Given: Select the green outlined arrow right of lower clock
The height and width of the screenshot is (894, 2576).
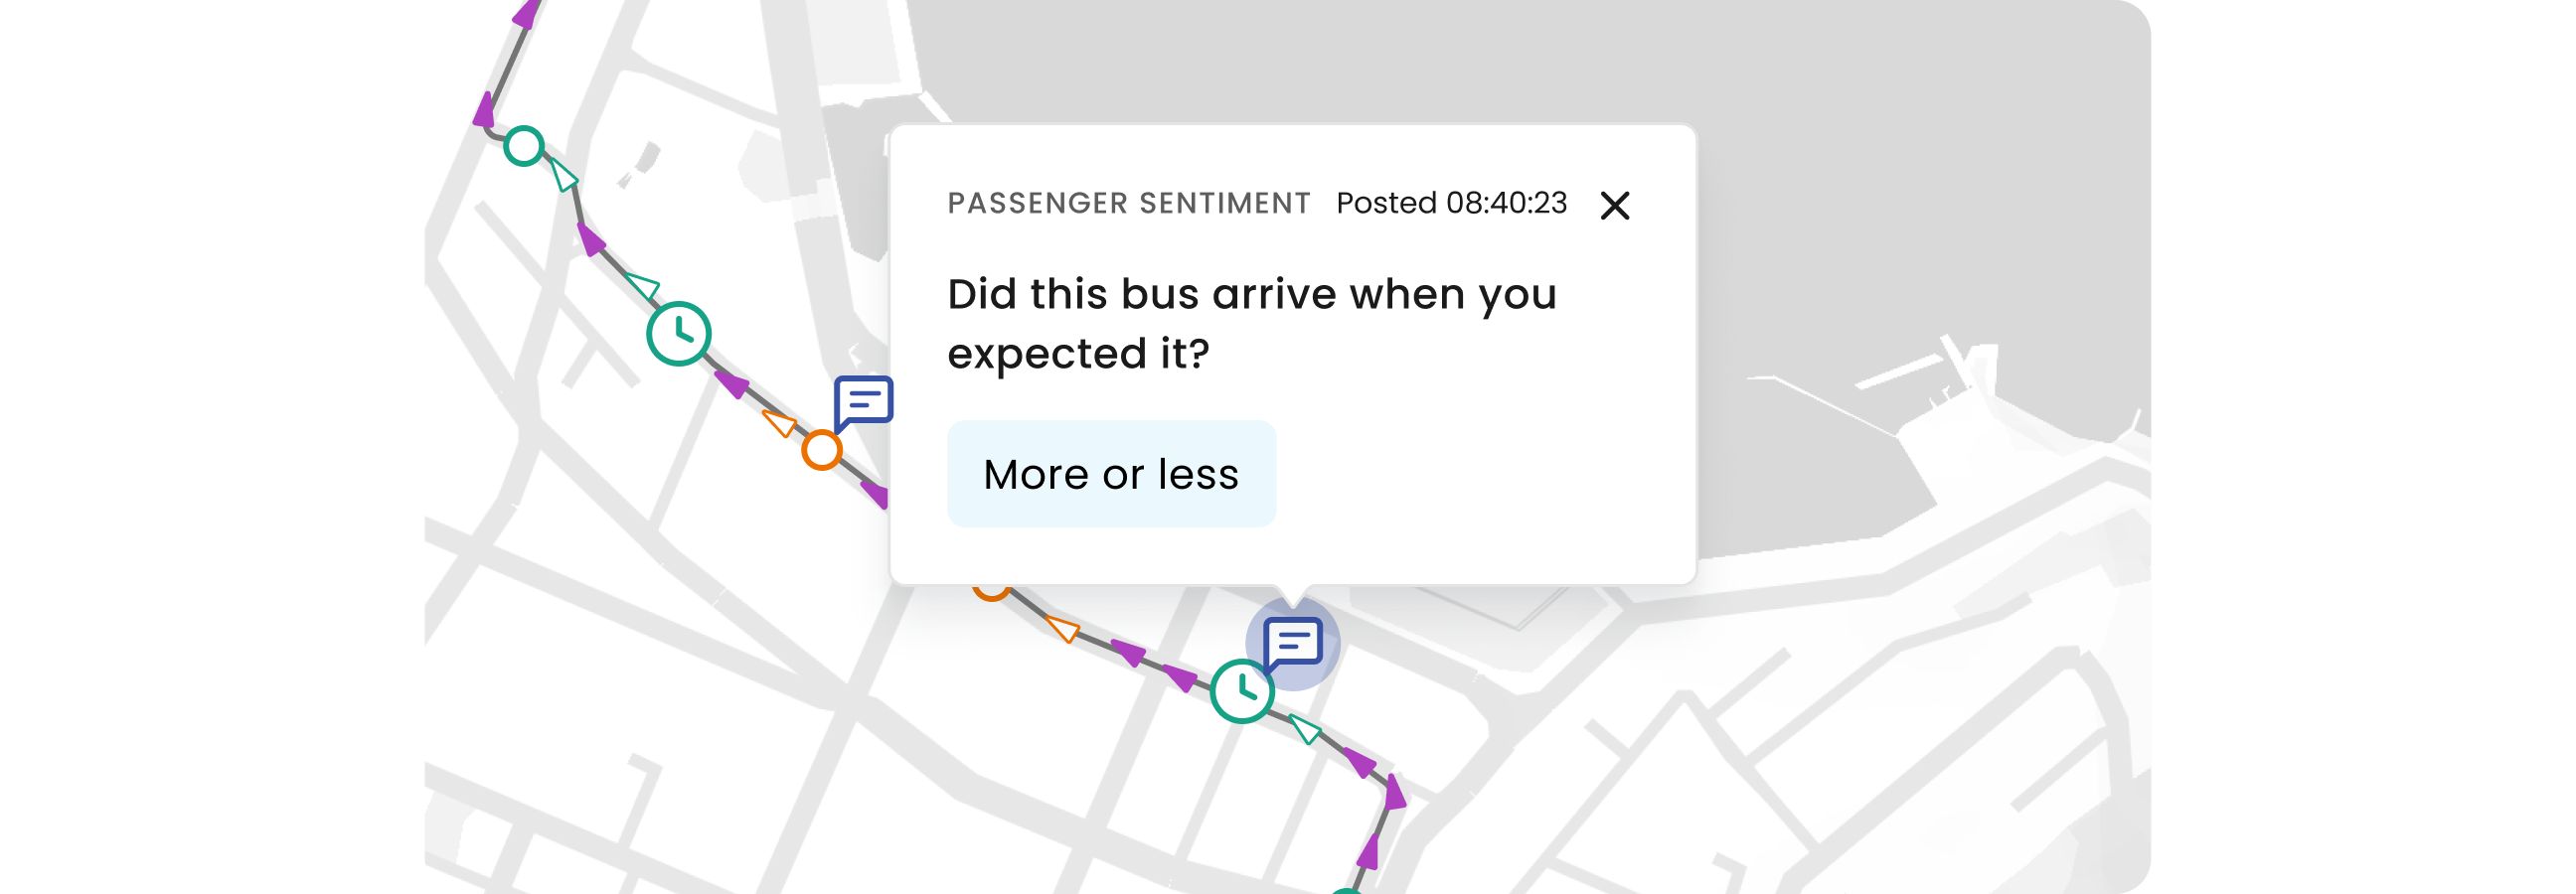Looking at the screenshot, I should pyautogui.click(x=1305, y=728).
